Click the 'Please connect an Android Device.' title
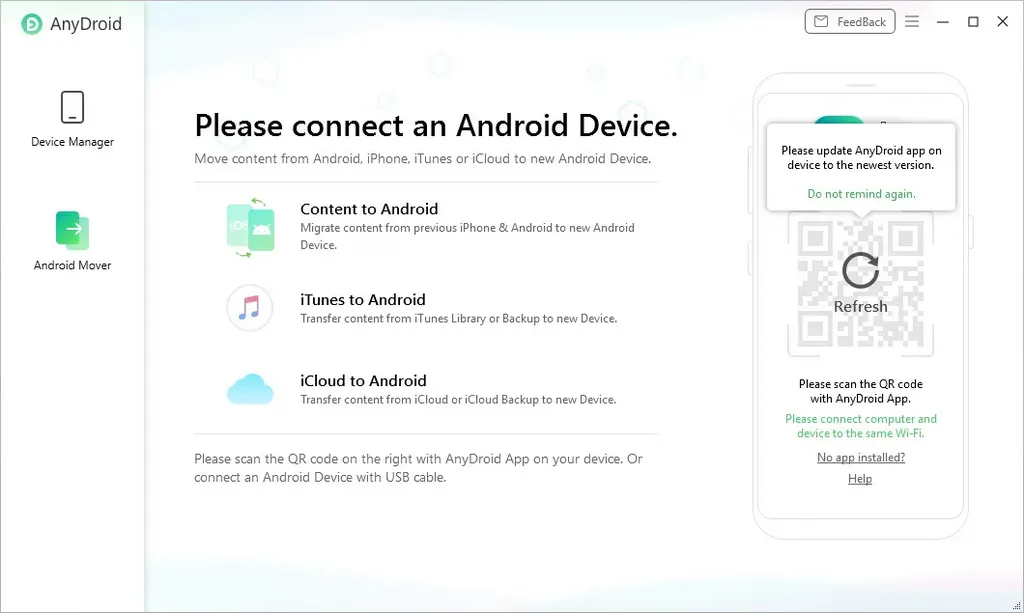Screen dimensions: 1024x613 (x=436, y=125)
